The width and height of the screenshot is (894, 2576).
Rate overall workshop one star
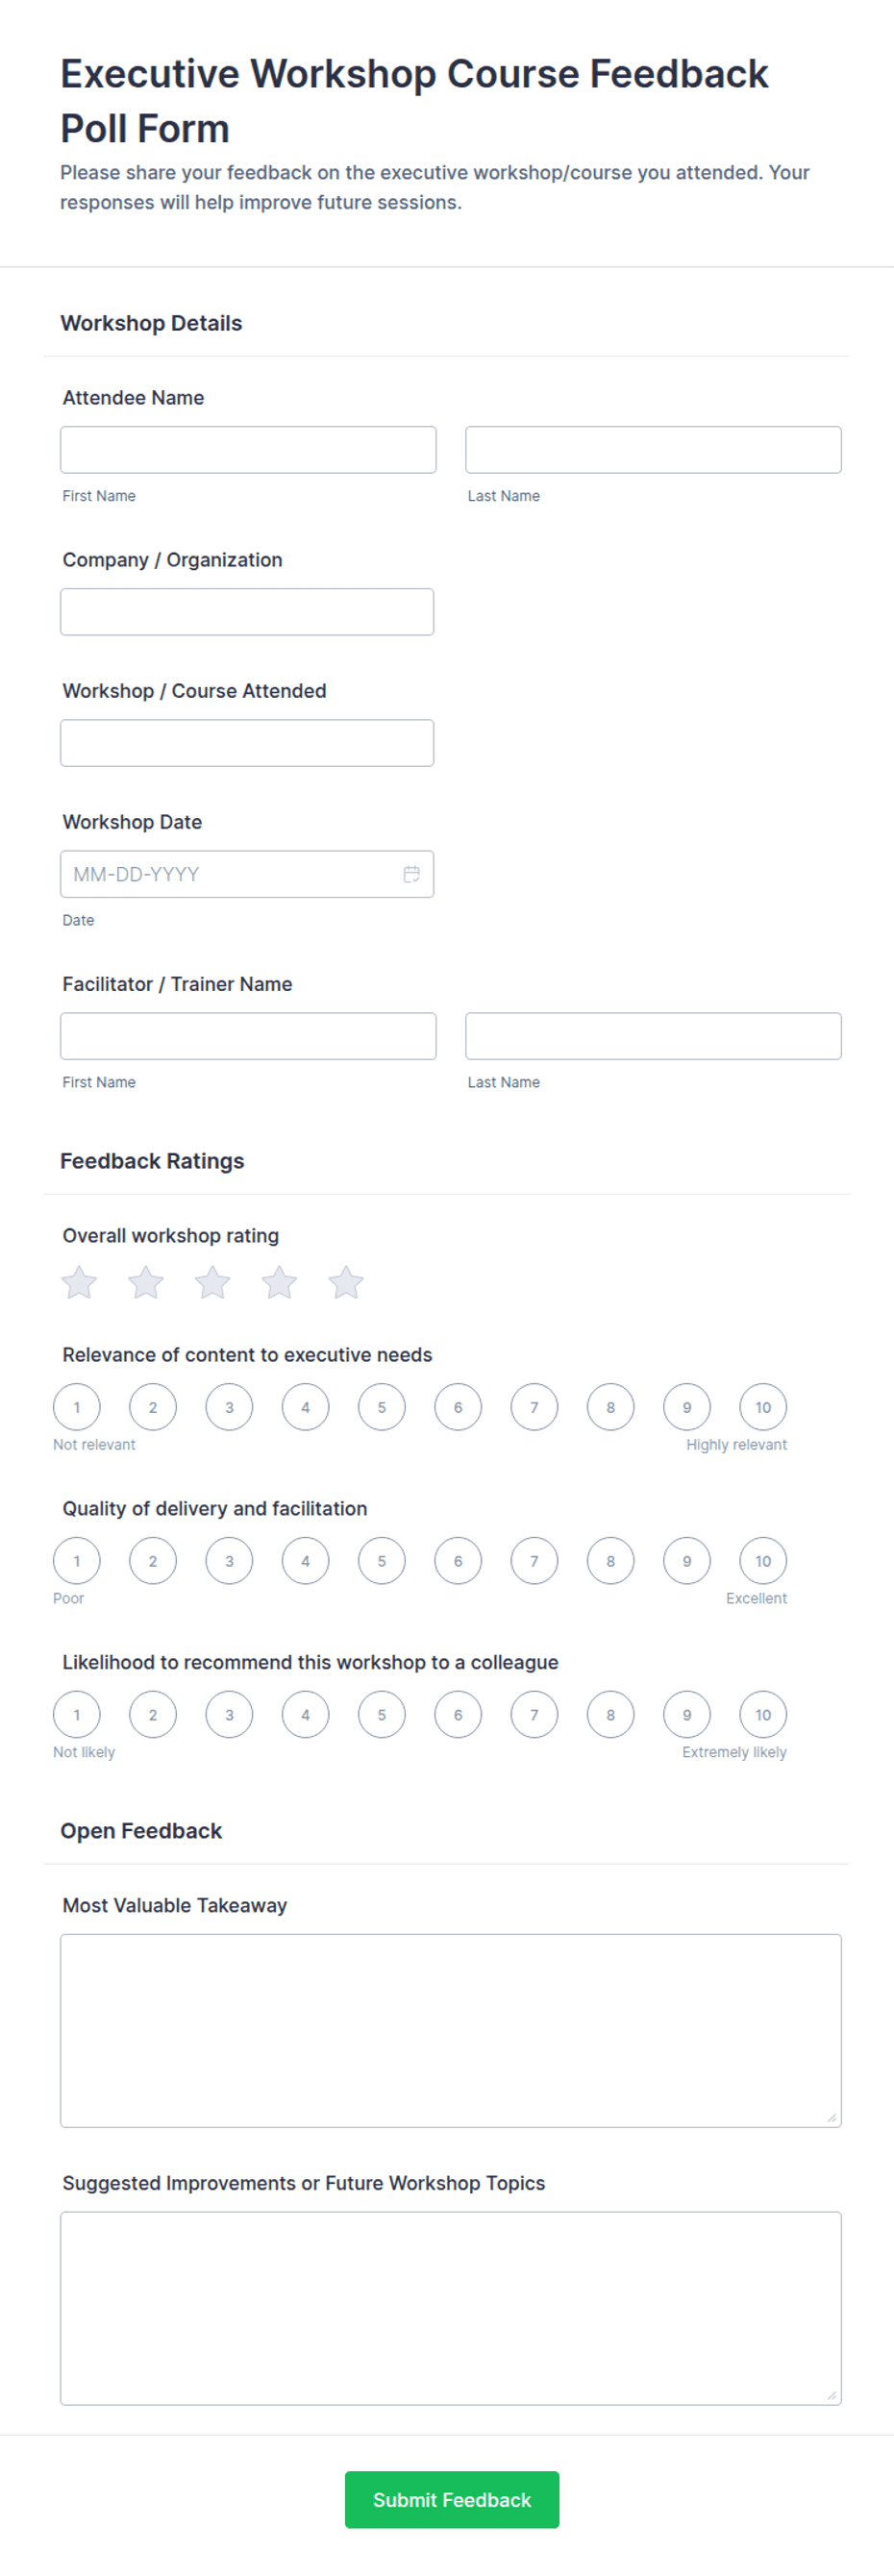(79, 1282)
